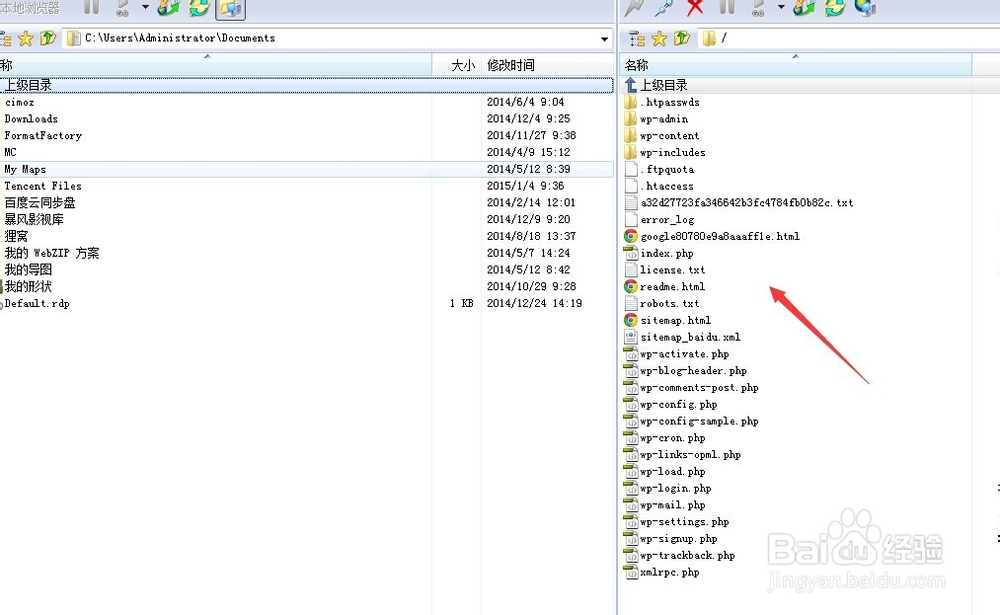Screen dimensions: 1000x615
Task: Select the 我的 WebZIP 方案 folder
Action: [52, 253]
